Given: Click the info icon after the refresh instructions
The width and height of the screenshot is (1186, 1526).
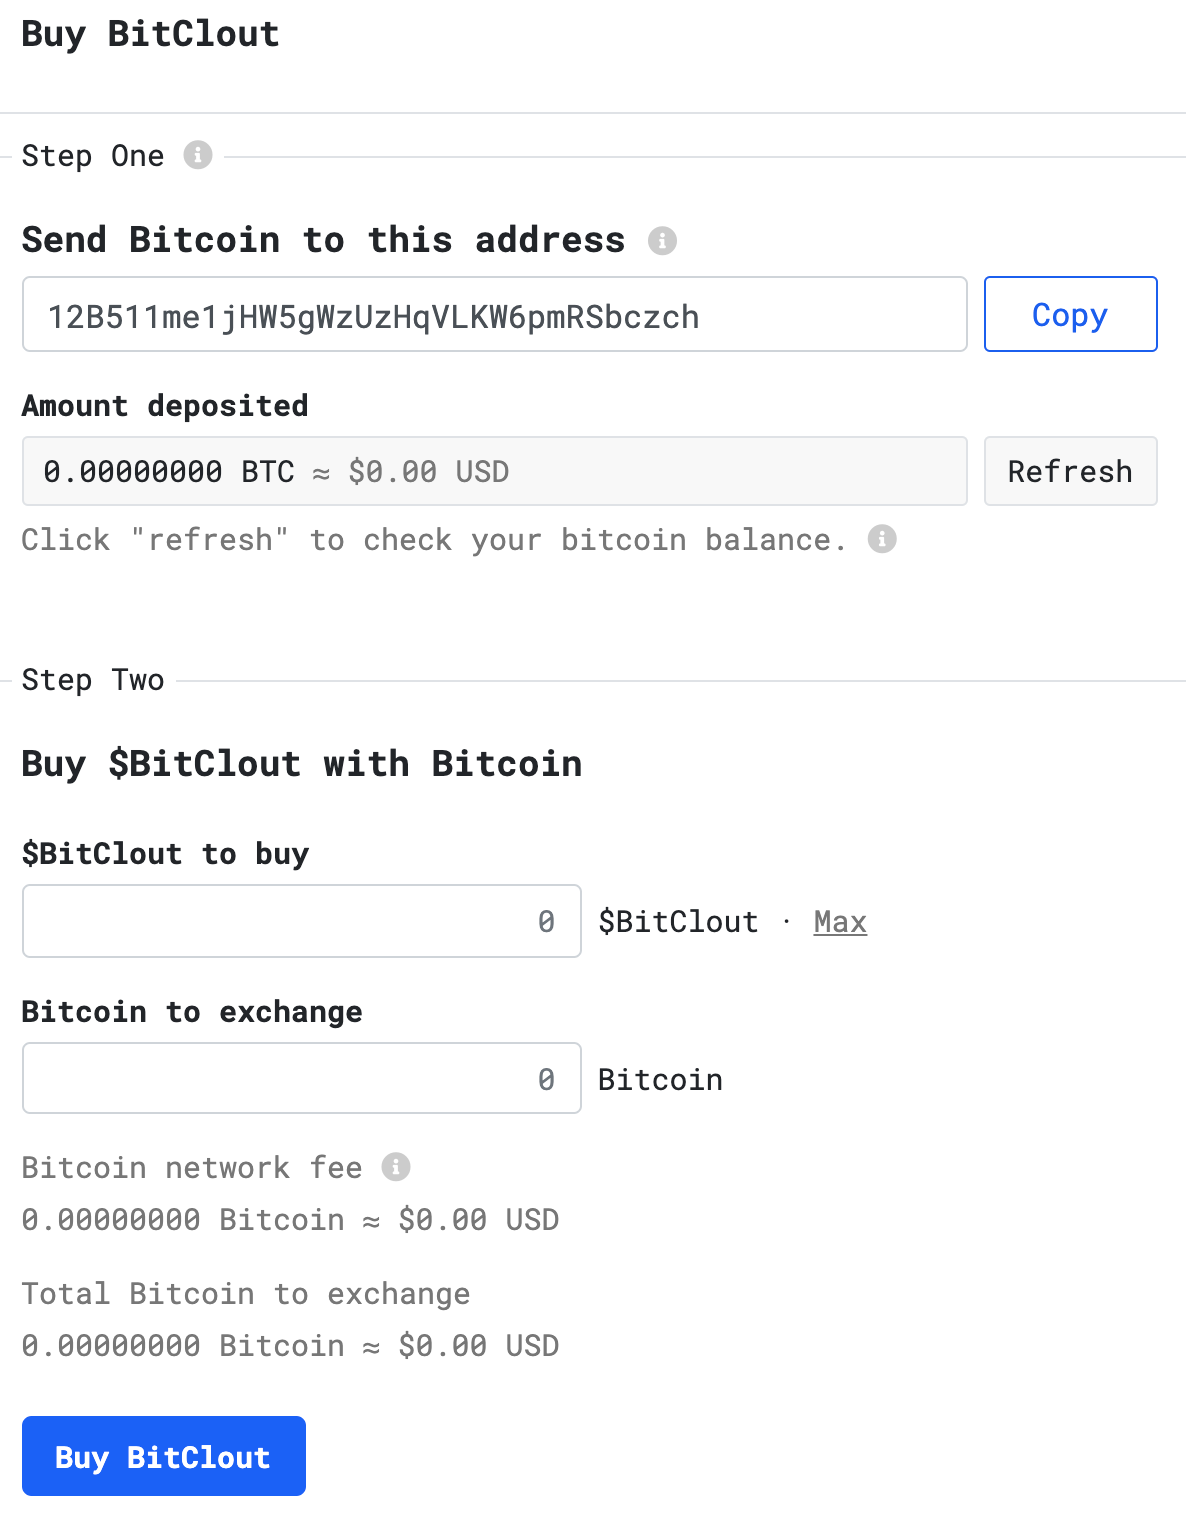Looking at the screenshot, I should pos(881,539).
